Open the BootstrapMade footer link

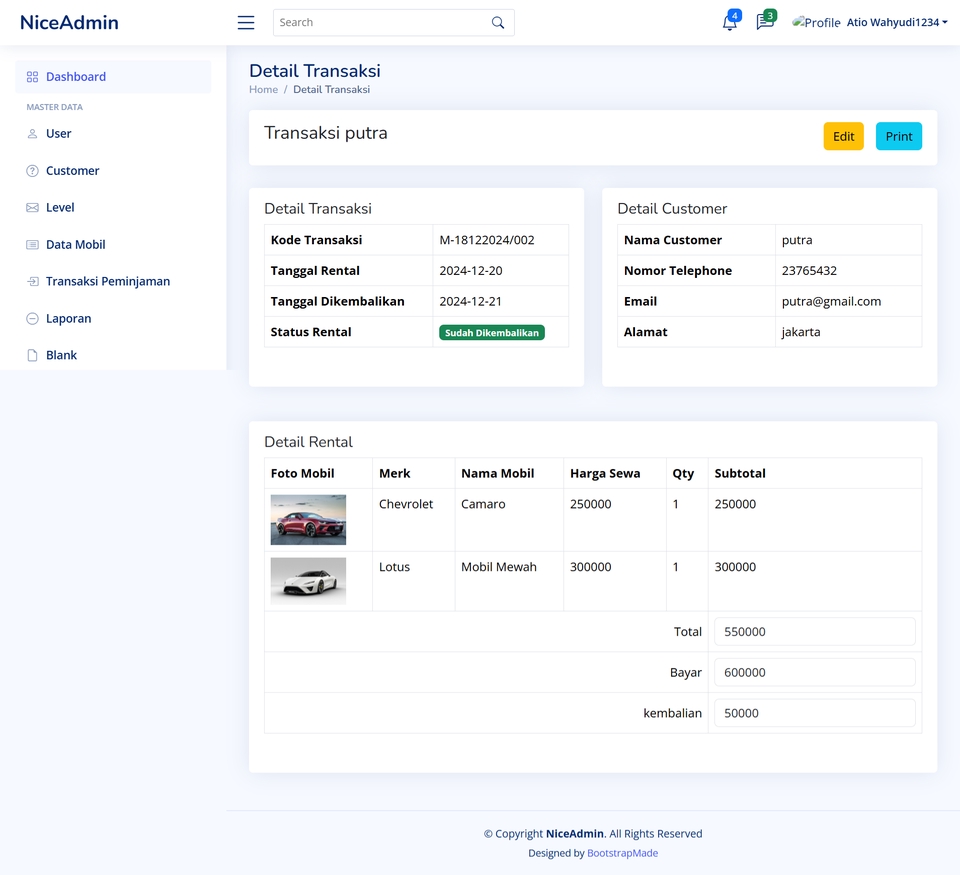[x=622, y=853]
